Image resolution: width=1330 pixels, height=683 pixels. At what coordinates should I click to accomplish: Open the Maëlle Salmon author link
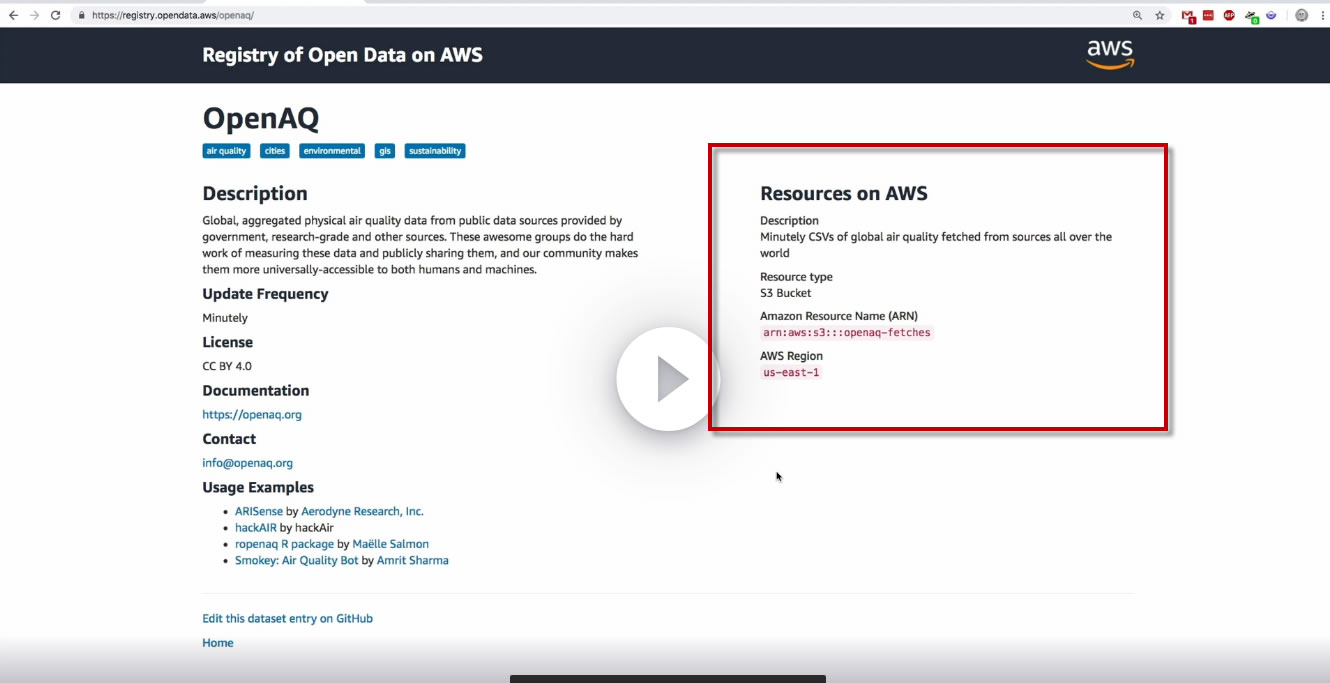click(x=390, y=544)
